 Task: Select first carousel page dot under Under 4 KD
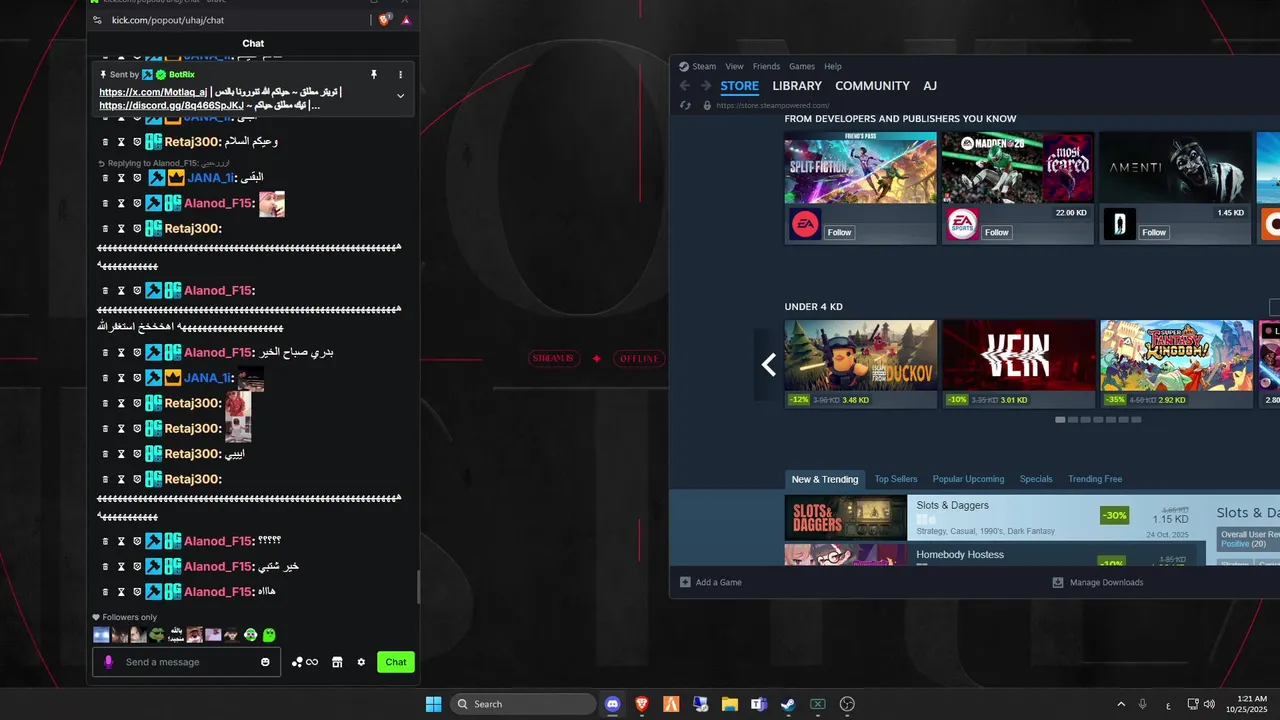pos(1060,420)
